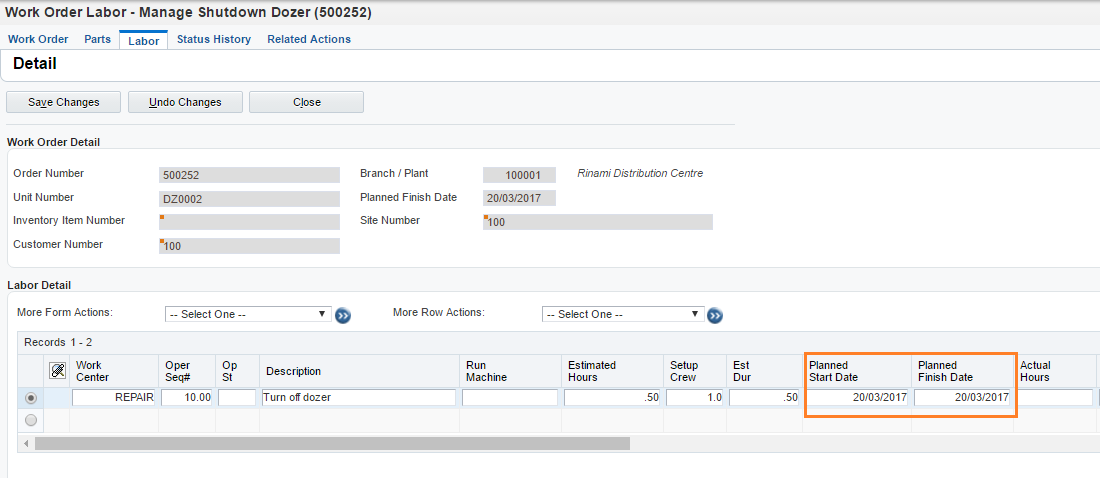Image resolution: width=1100 pixels, height=478 pixels.
Task: Select the first labor row radio button
Action: point(31,398)
